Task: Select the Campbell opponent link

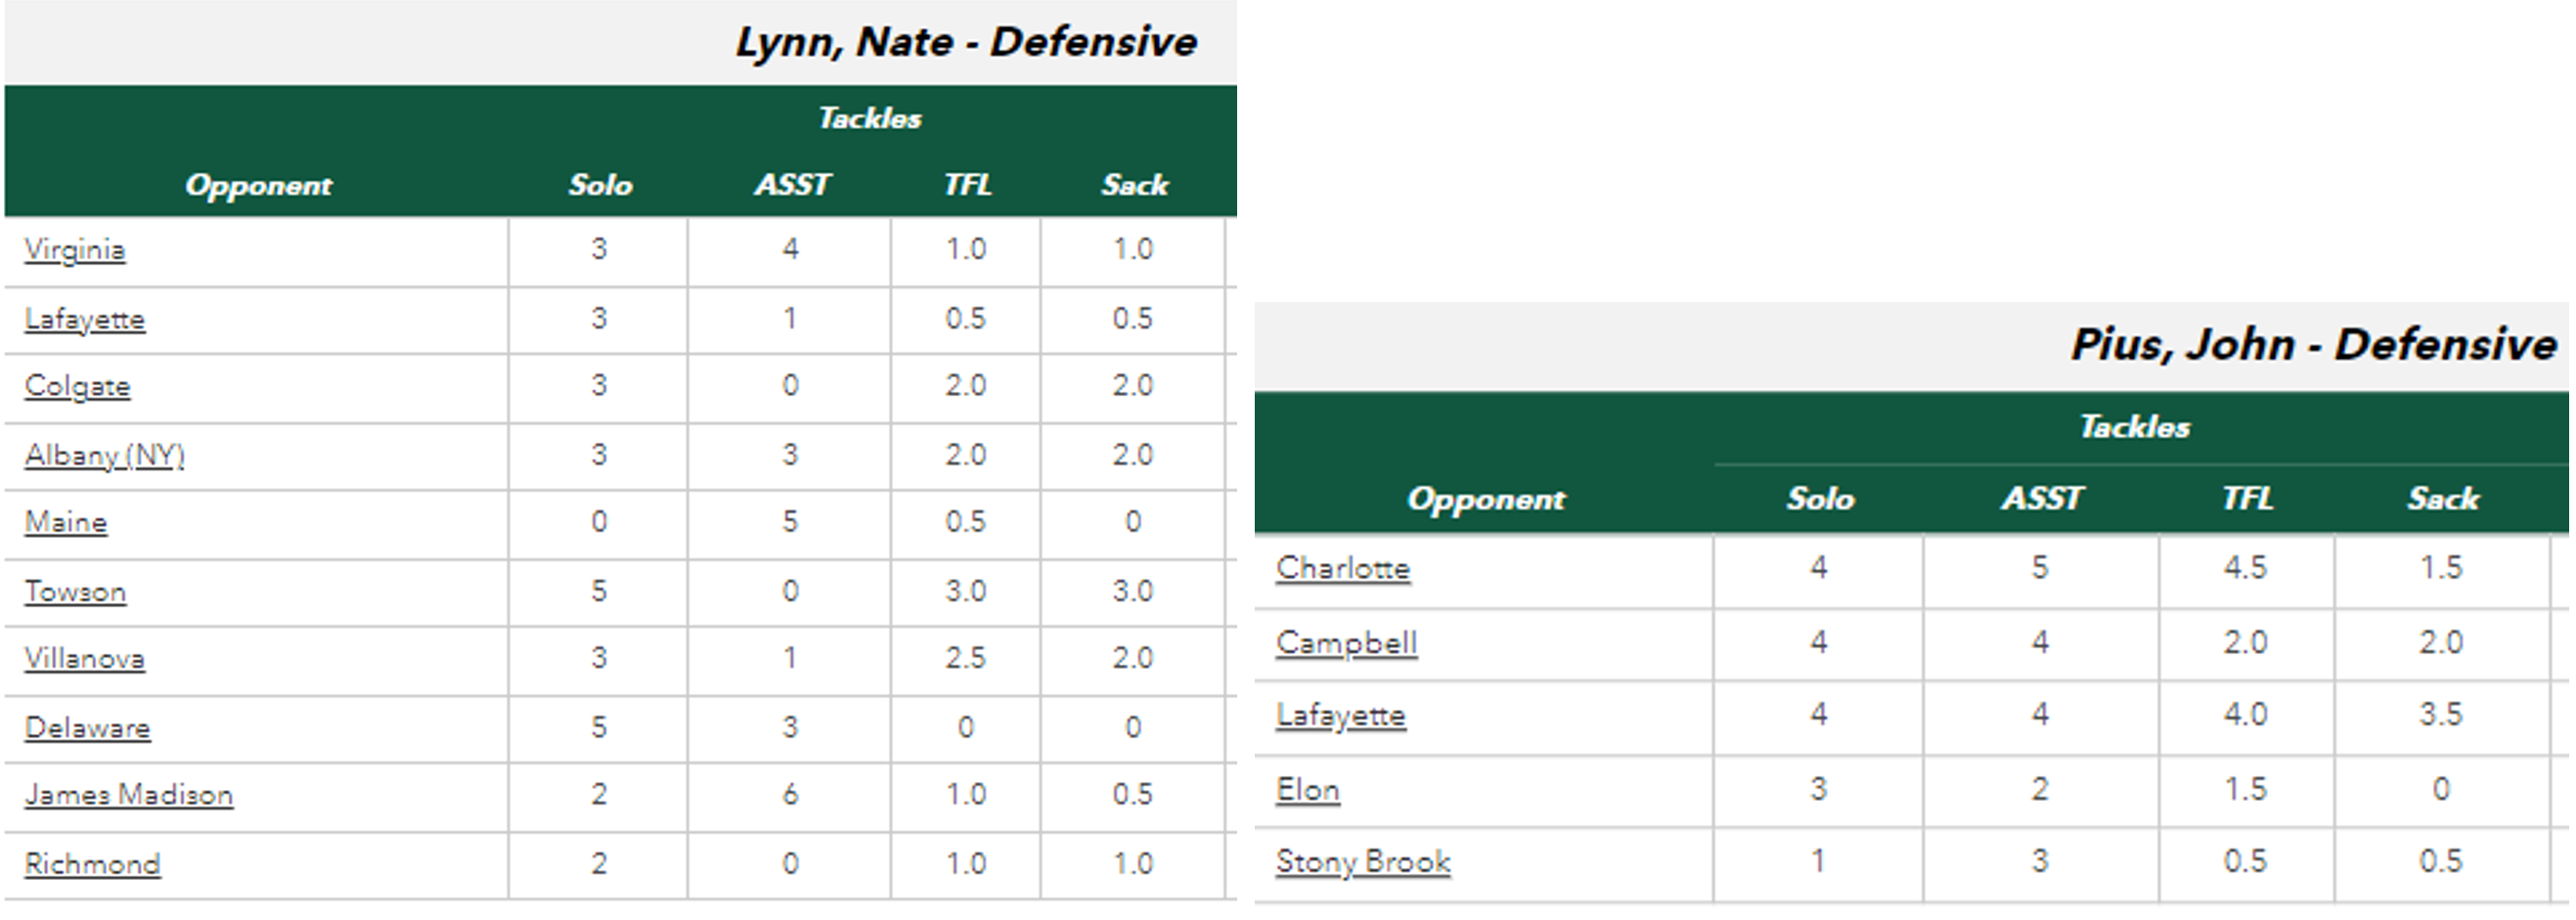Action: 1346,642
